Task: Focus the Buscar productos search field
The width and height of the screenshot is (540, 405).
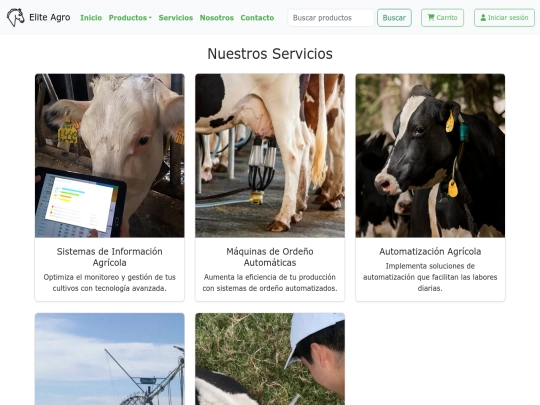Action: (x=331, y=18)
